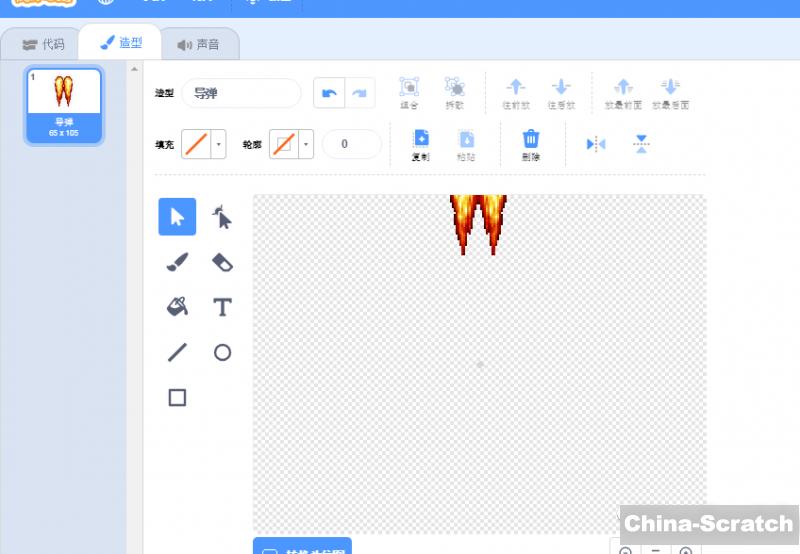Switch to the 代码 tab
800x554 pixels.
(43, 44)
